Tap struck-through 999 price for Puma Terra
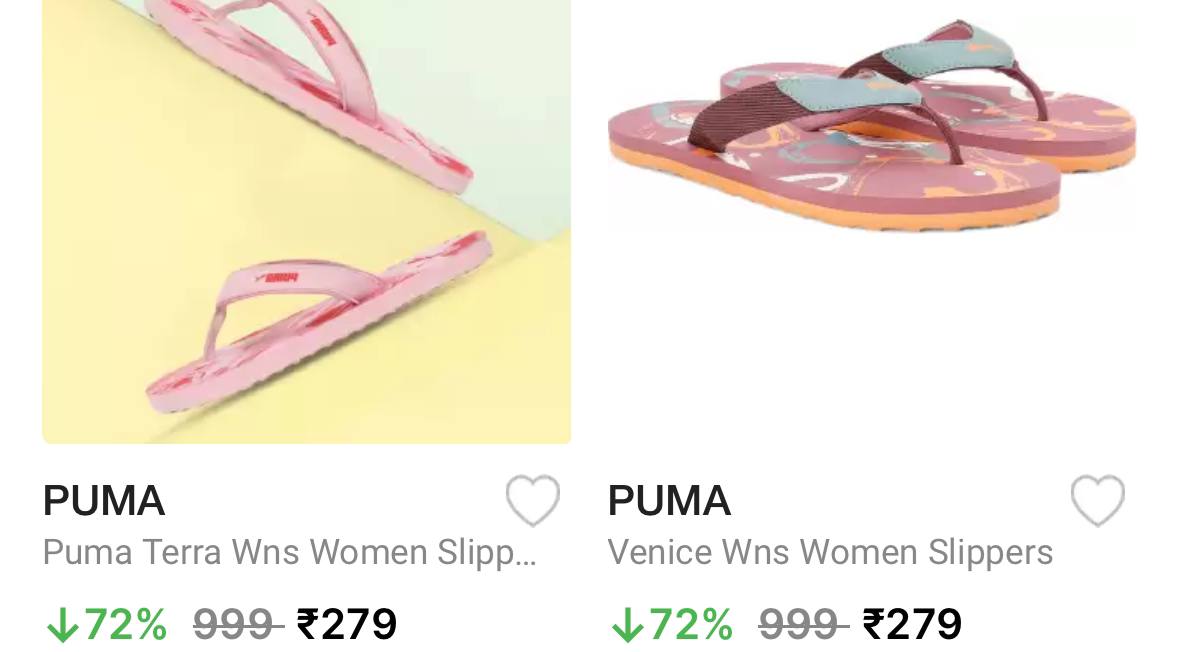 pyautogui.click(x=238, y=624)
